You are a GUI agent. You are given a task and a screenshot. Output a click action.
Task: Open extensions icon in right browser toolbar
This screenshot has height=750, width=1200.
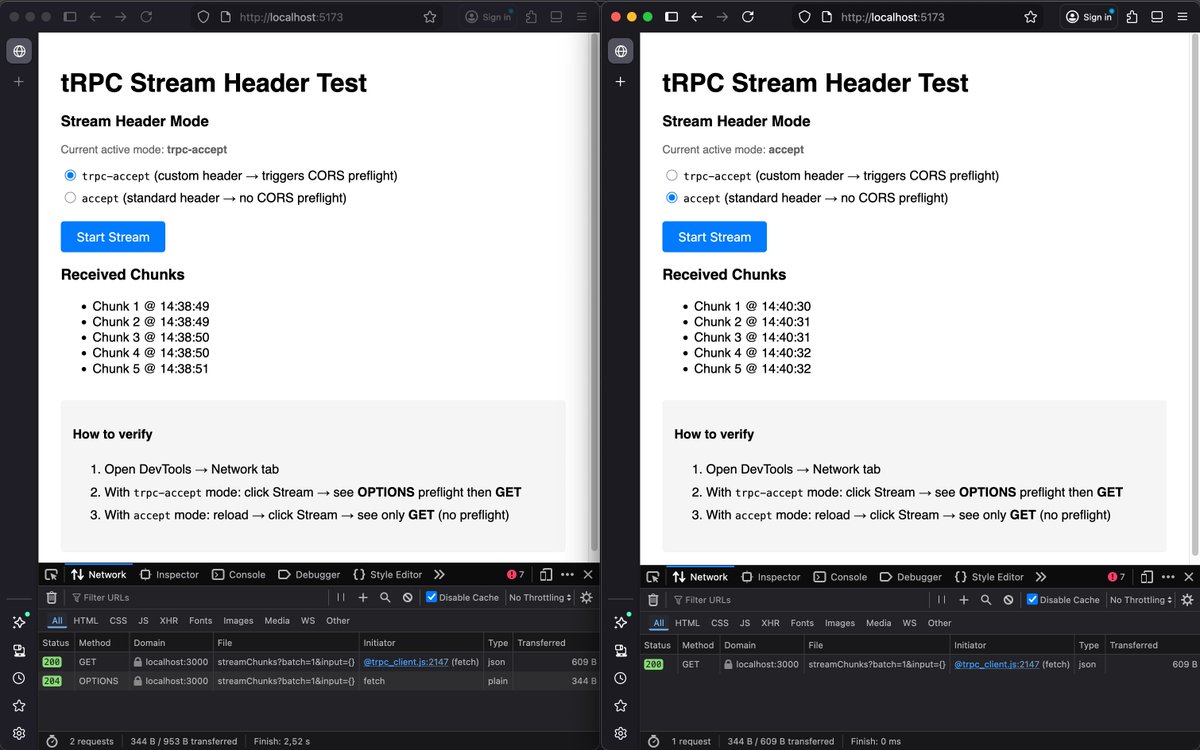pos(1132,17)
